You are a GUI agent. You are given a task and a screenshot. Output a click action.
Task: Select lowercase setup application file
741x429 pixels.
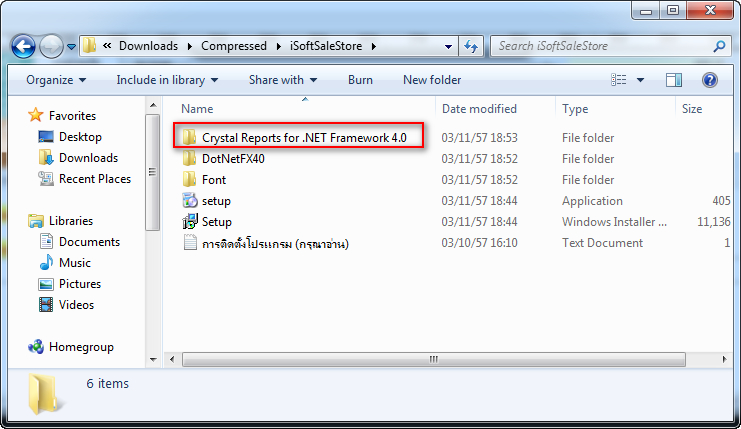[x=216, y=201]
